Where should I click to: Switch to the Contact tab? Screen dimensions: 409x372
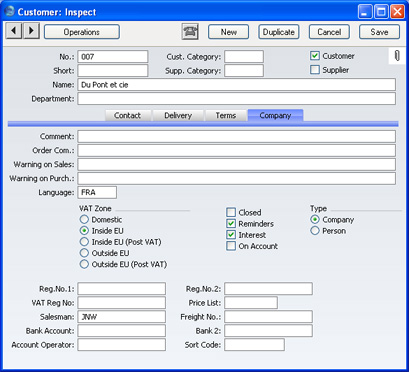[128, 115]
